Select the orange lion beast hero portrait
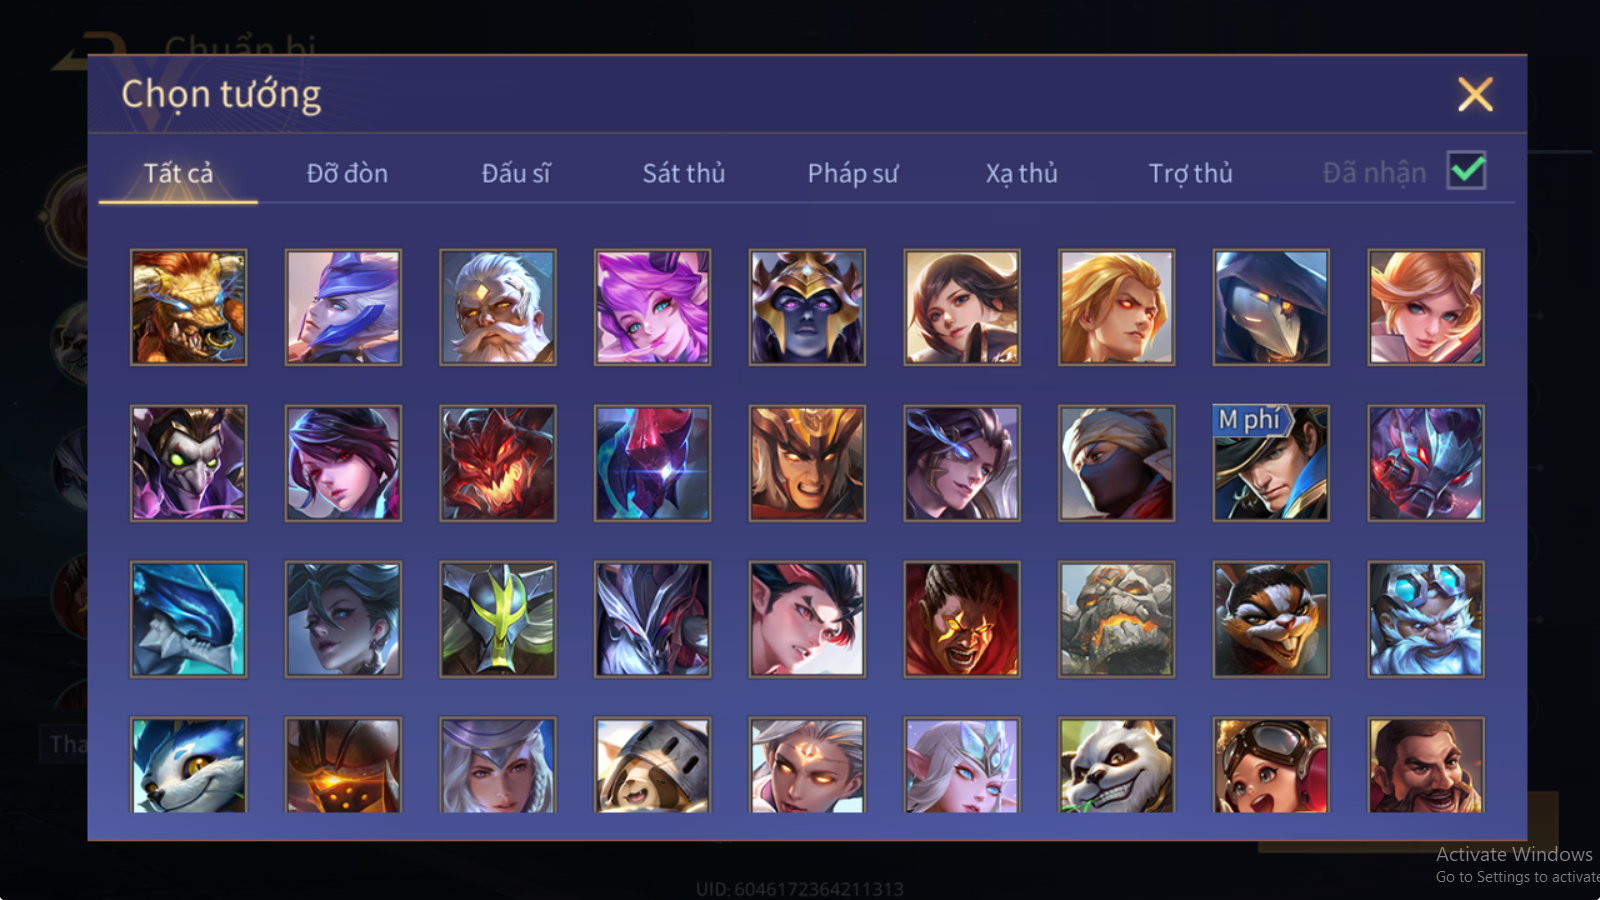1600x900 pixels. 188,307
